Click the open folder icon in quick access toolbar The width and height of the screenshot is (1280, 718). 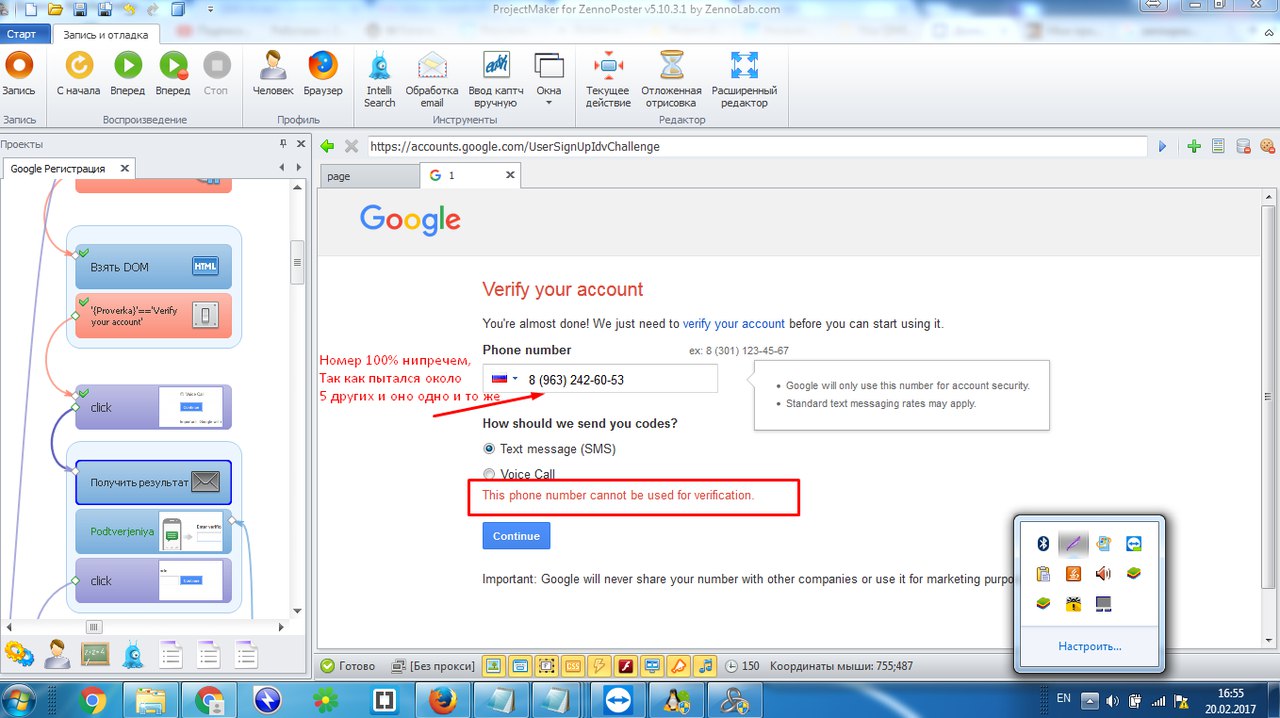56,9
